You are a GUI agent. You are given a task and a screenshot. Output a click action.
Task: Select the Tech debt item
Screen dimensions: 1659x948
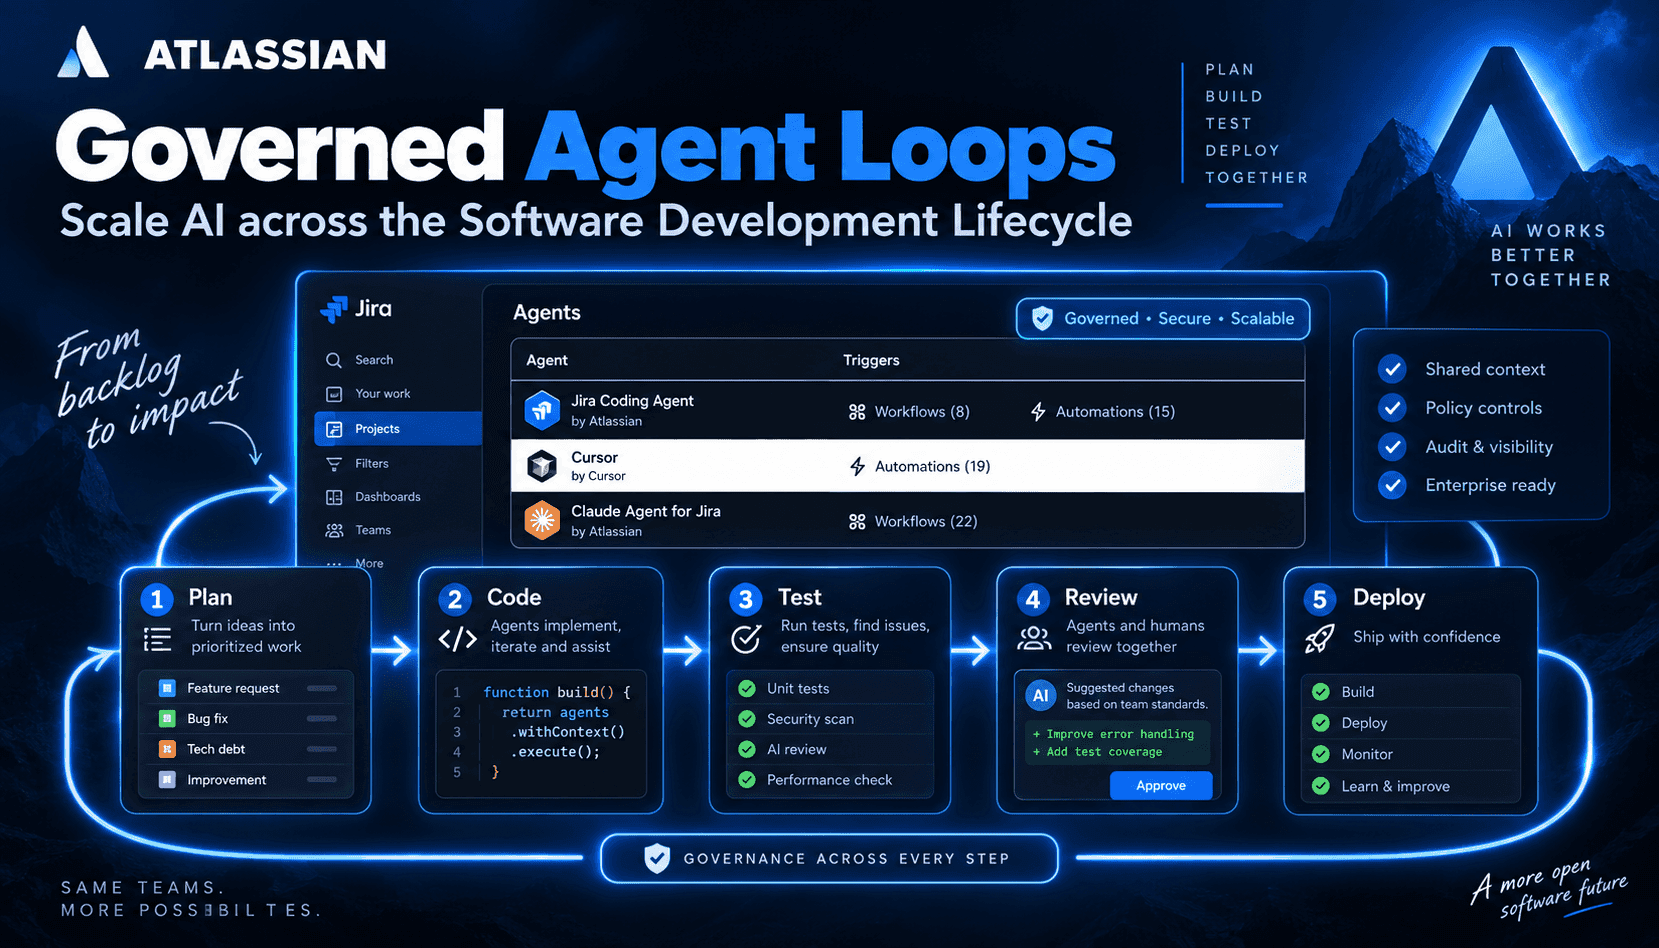click(x=246, y=749)
